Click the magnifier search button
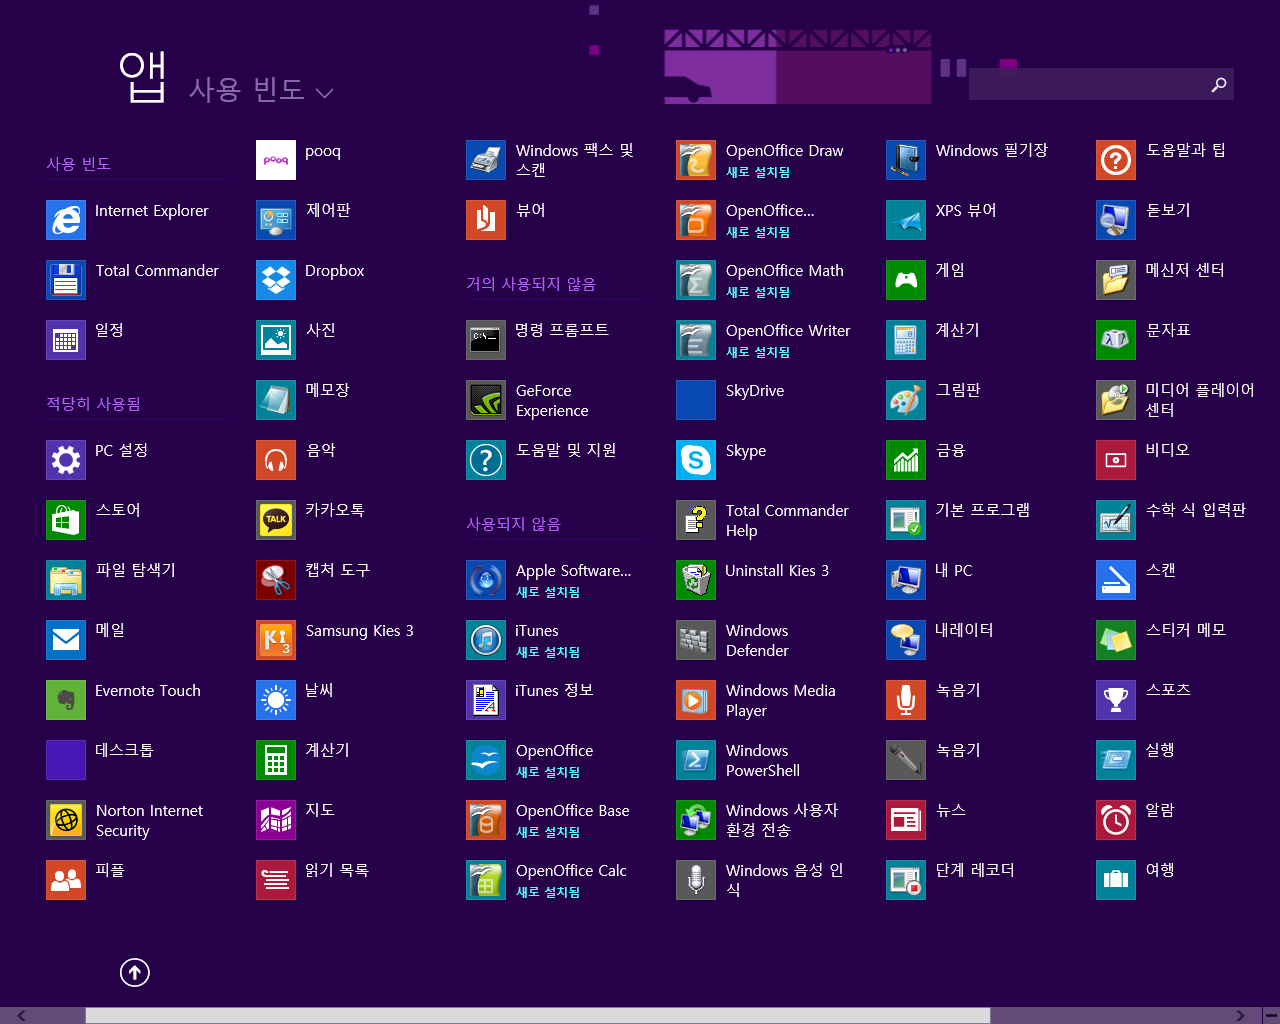Image resolution: width=1280 pixels, height=1024 pixels. tap(1218, 85)
